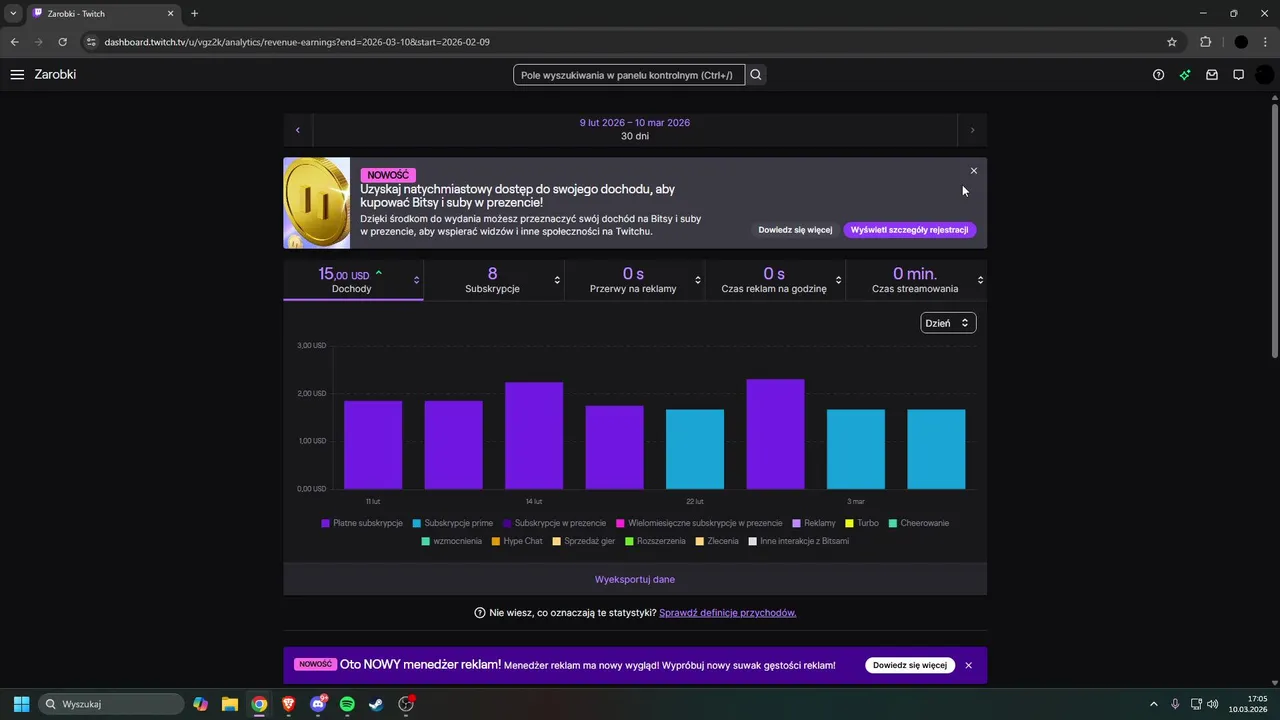Open Chrome extensions puzzle icon
This screenshot has height=720, width=1280.
(x=1205, y=42)
